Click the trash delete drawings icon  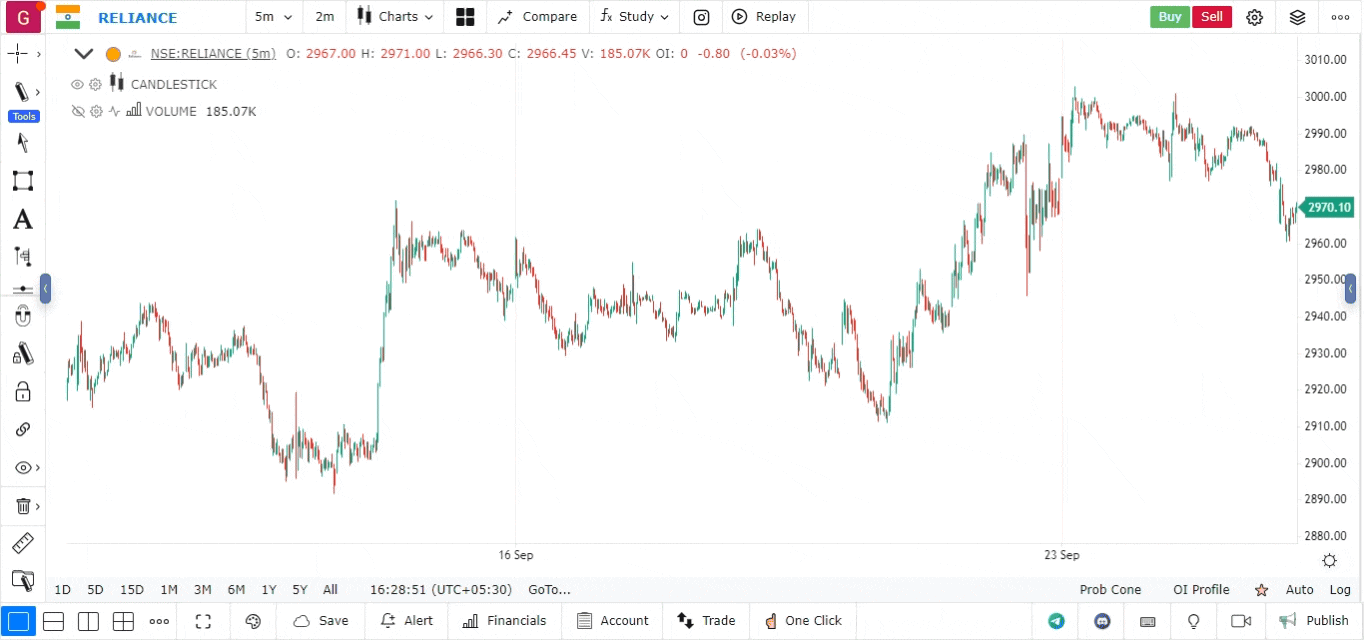coord(23,506)
